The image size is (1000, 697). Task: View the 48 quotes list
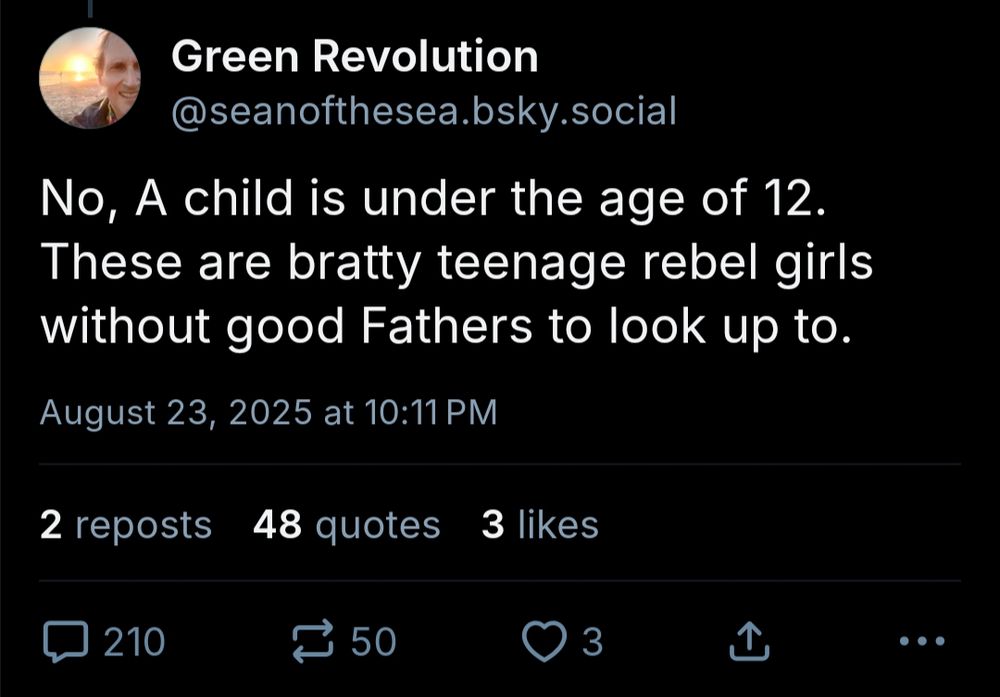click(x=346, y=525)
